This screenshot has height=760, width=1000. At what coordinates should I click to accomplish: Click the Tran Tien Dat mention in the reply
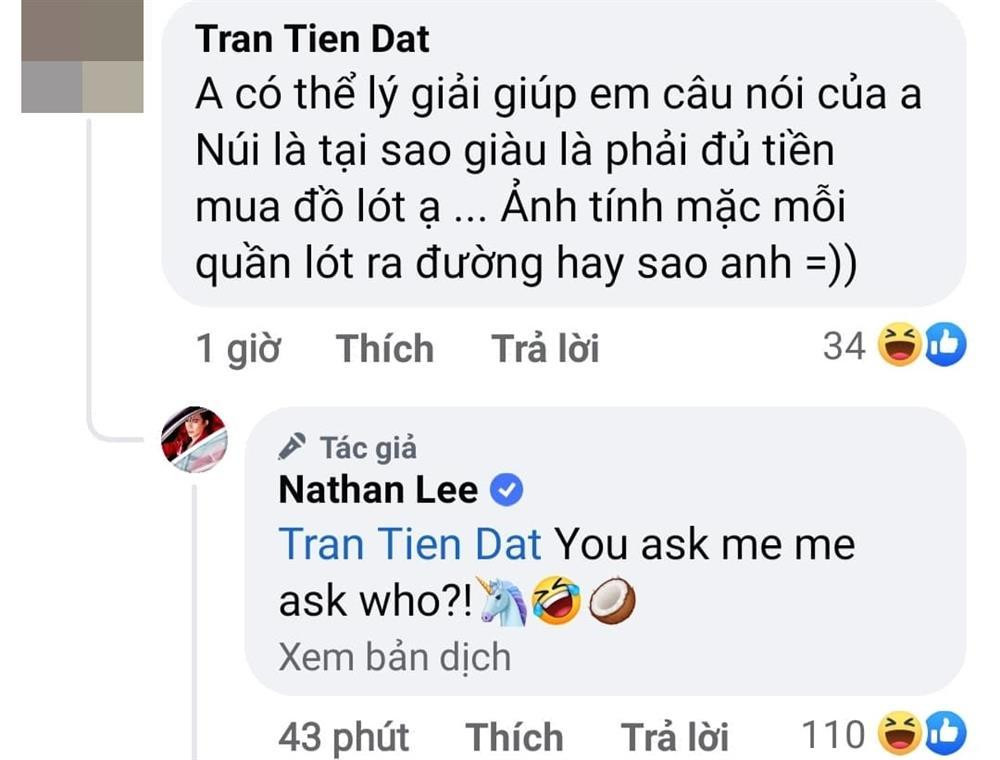(410, 543)
